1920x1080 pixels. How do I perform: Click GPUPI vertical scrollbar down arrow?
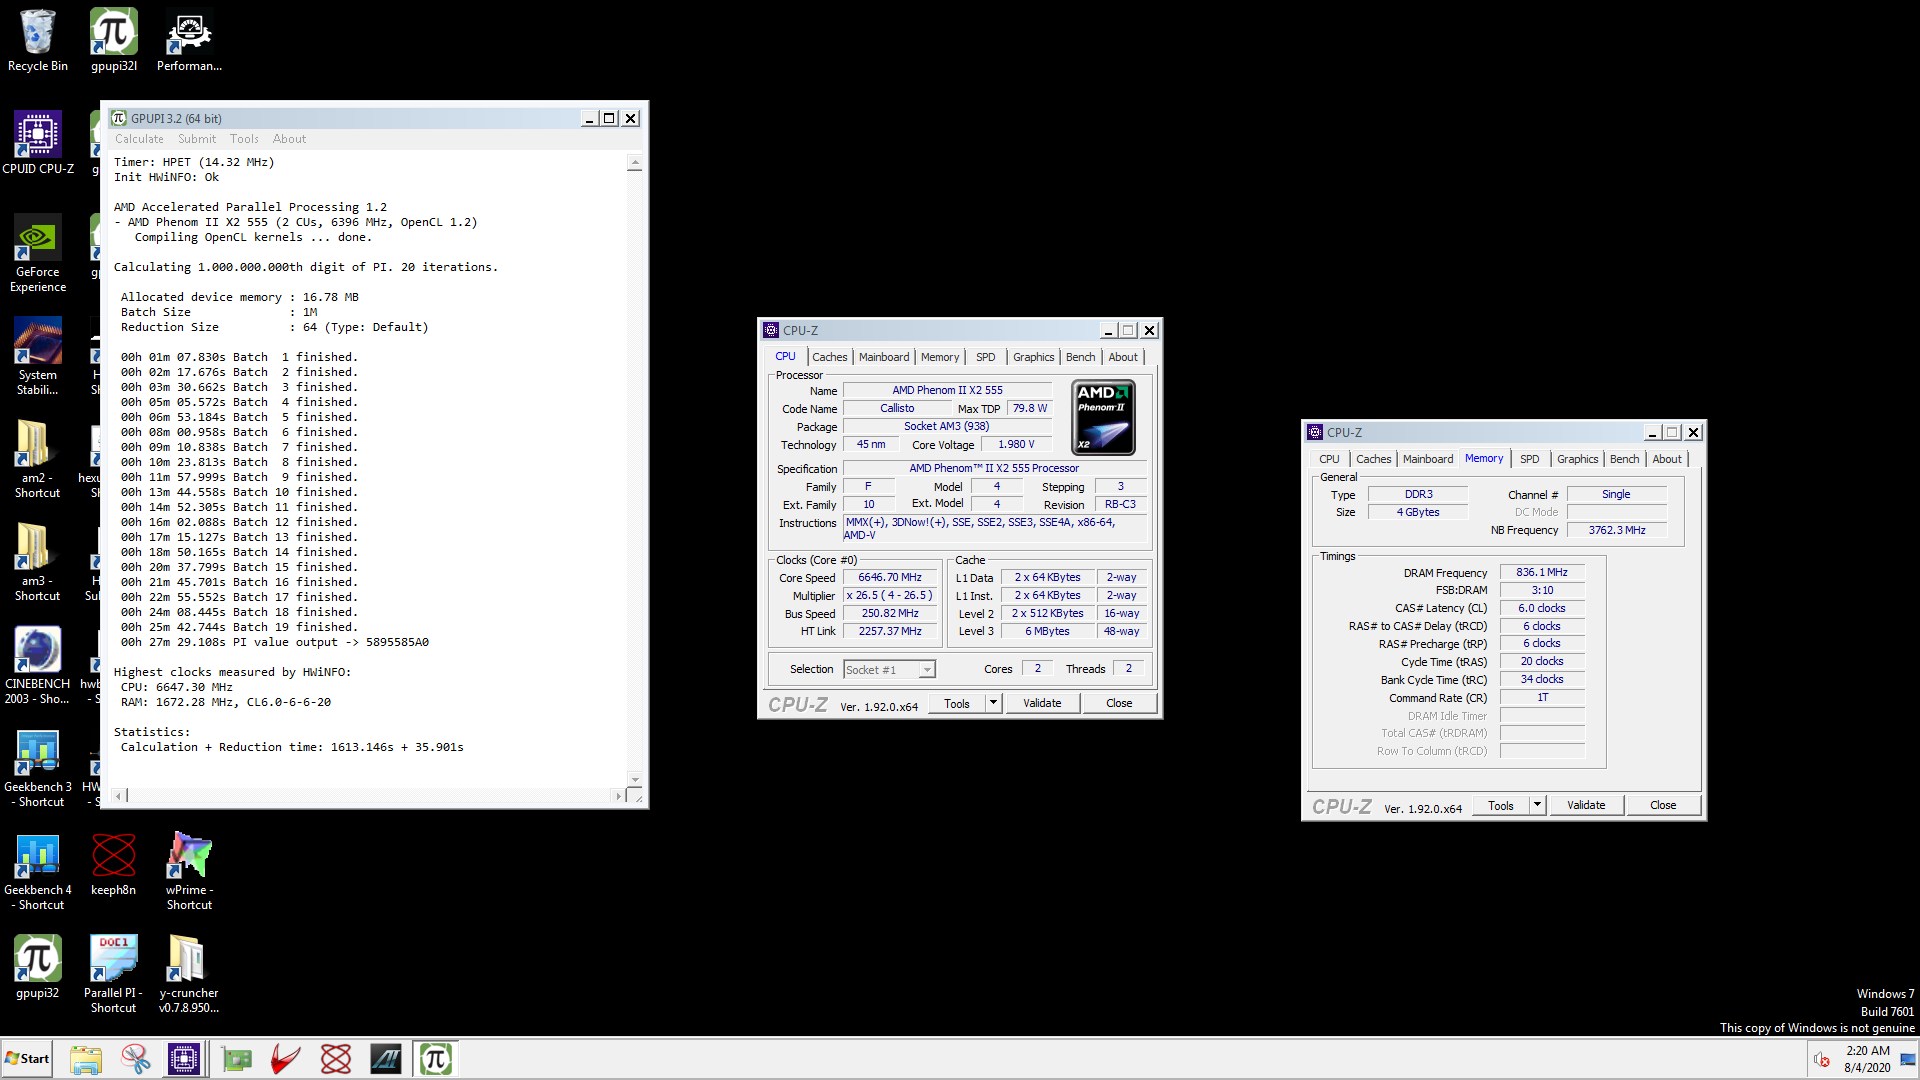(x=634, y=779)
